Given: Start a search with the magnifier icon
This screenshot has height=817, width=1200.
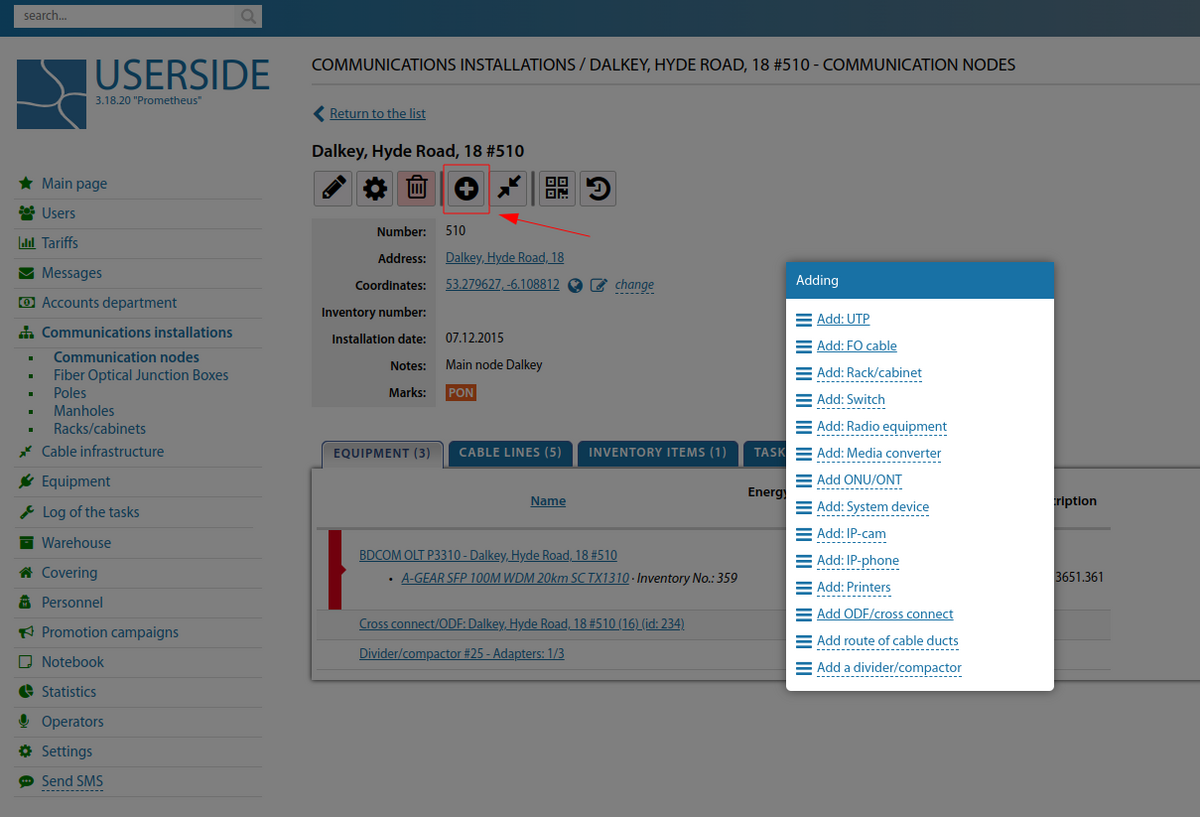Looking at the screenshot, I should [x=247, y=17].
